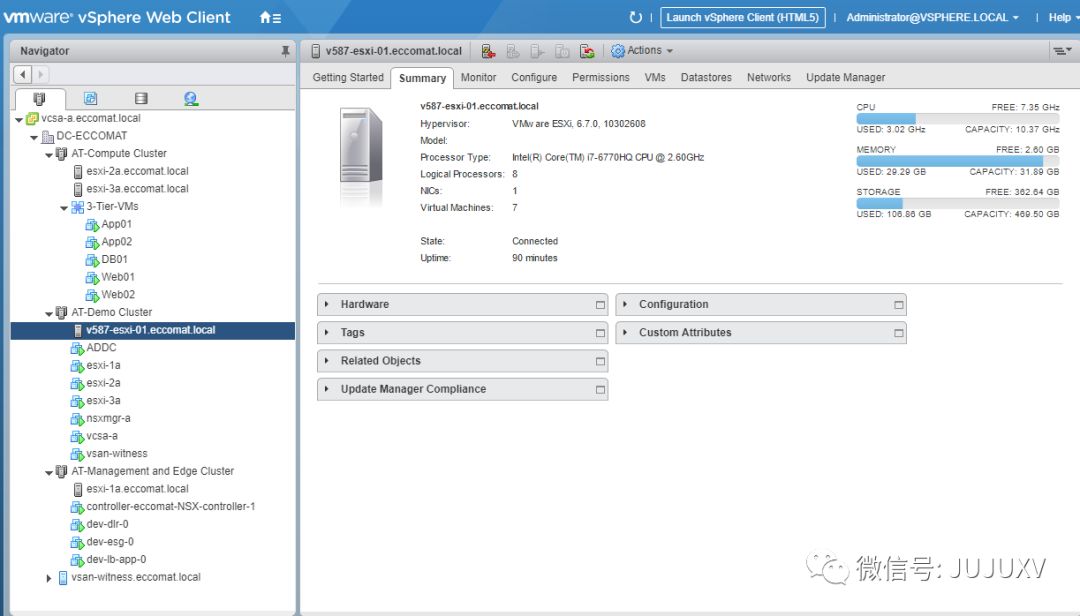Refresh the vSphere Web Client
1080x616 pixels.
(x=635, y=17)
